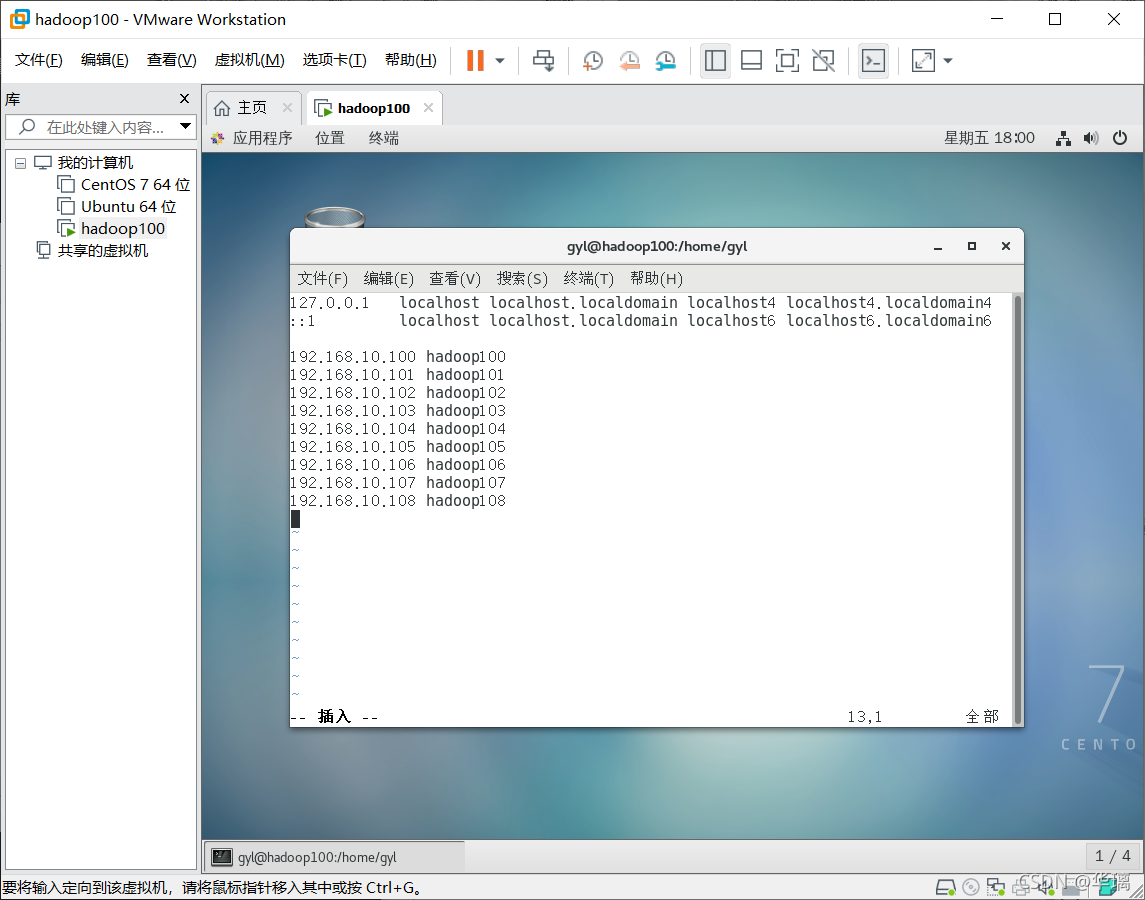Click the hard disk status icon in VMware status bar
This screenshot has height=900, width=1145.
point(946,888)
